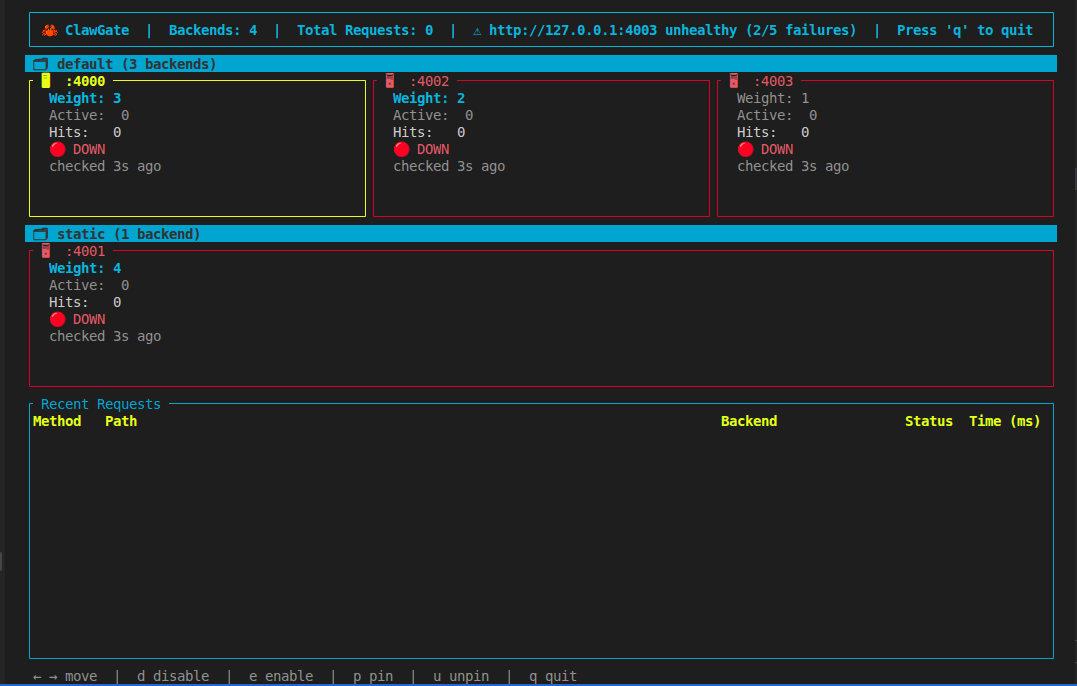This screenshot has width=1077, height=686.
Task: Click 'checked 3s ago' on backend :4003
Action: point(793,167)
